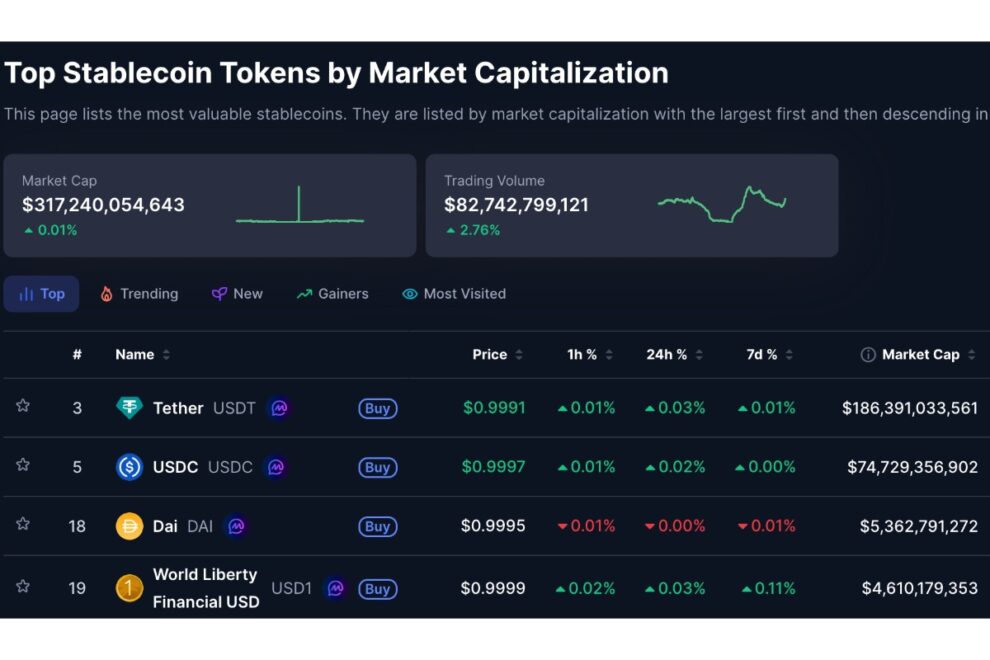Click the World Liberty Financial USD logo

tap(129, 588)
